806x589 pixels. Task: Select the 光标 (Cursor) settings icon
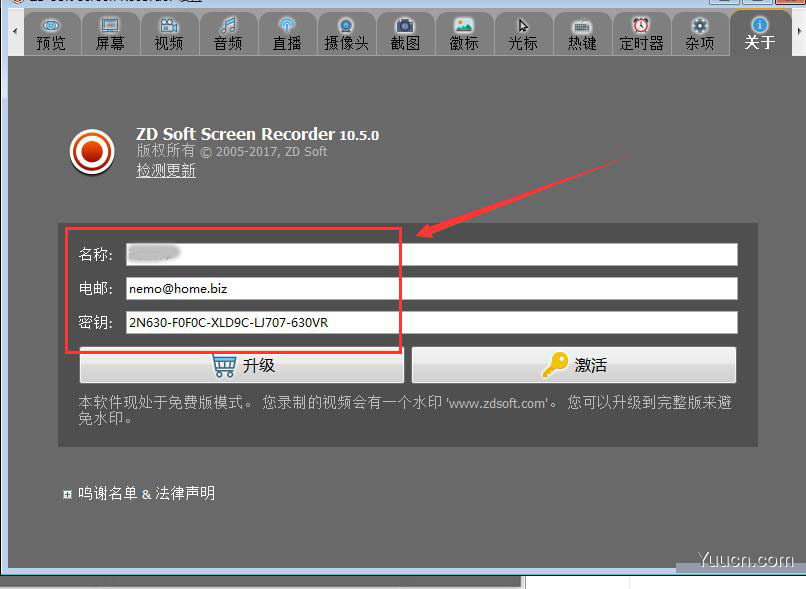click(x=523, y=32)
